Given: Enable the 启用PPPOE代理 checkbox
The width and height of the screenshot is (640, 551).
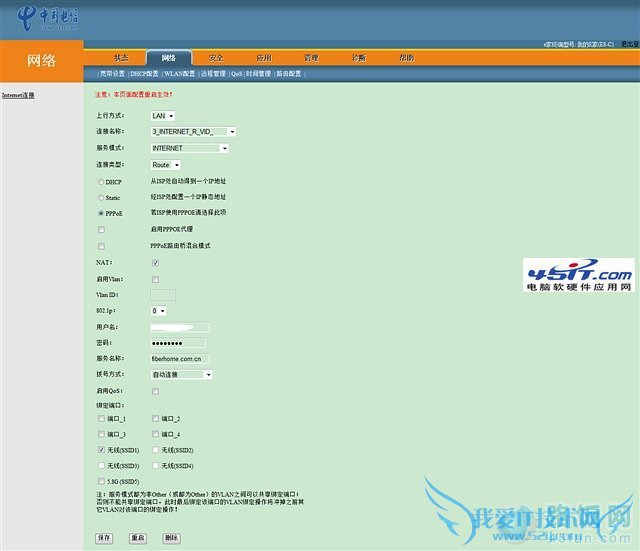Looking at the screenshot, I should coord(101,229).
